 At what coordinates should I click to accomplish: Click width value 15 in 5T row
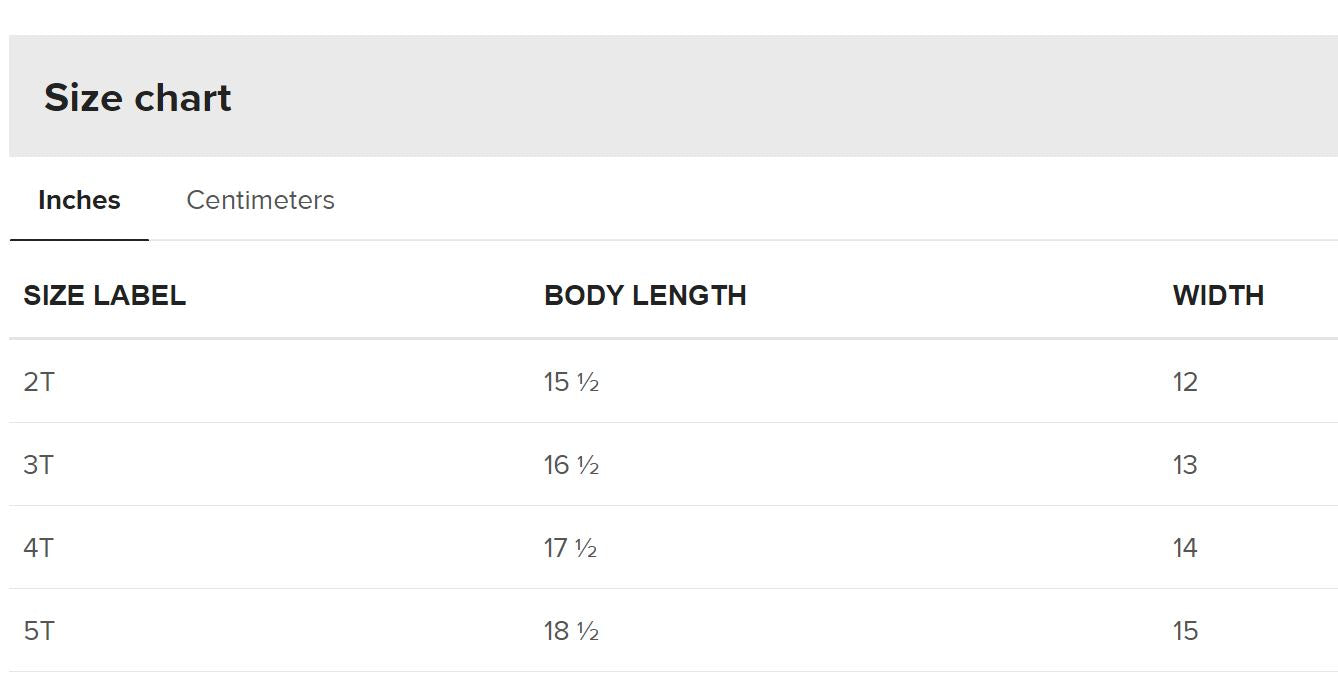(x=1185, y=631)
